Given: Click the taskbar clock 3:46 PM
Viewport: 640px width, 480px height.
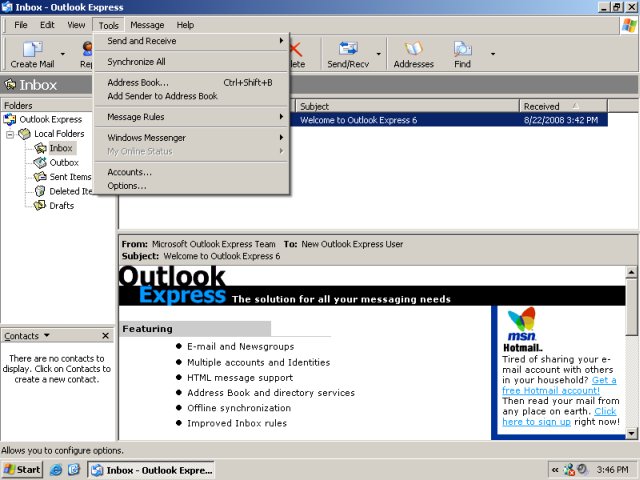Looking at the screenshot, I should click(613, 470).
